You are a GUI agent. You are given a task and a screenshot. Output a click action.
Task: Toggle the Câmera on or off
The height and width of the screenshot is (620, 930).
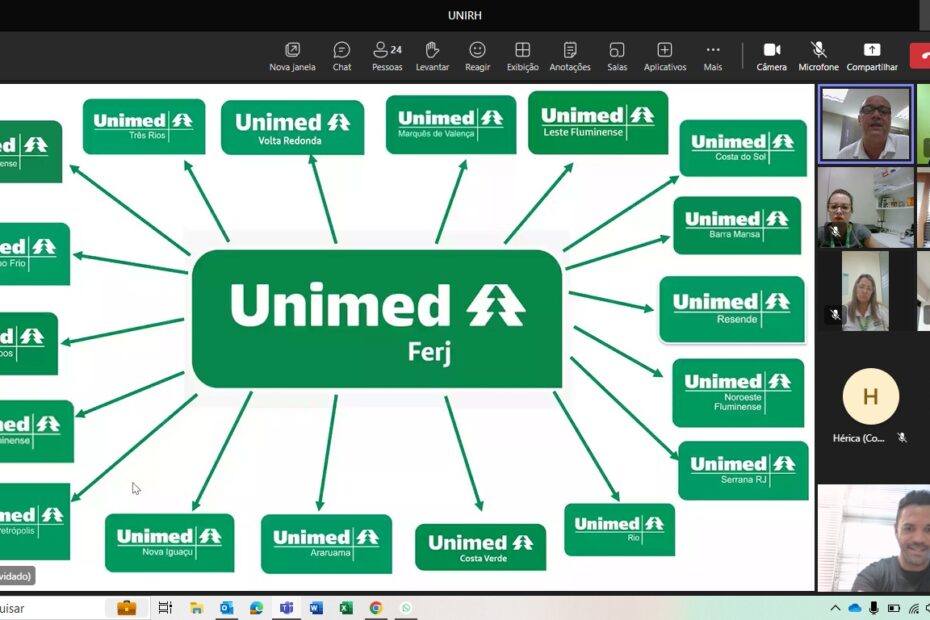771,56
